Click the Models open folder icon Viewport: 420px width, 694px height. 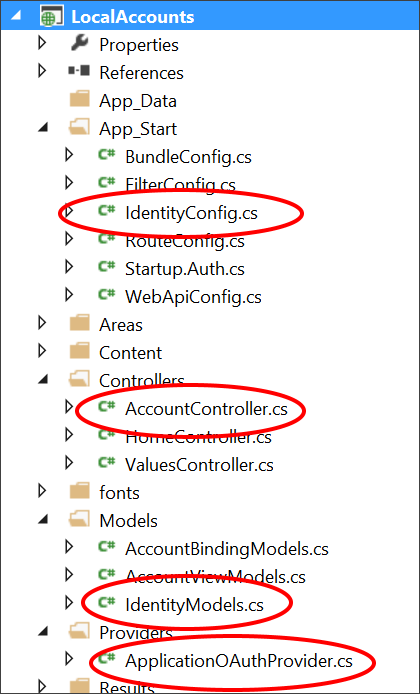[x=80, y=519]
